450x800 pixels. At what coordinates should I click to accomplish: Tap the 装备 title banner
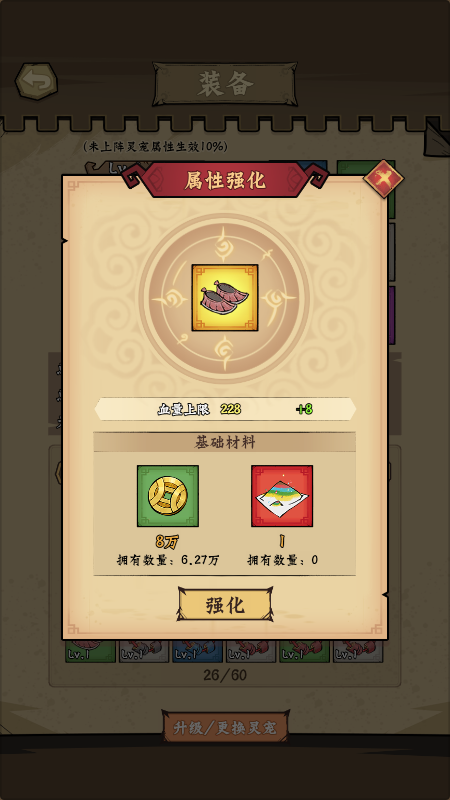point(225,84)
